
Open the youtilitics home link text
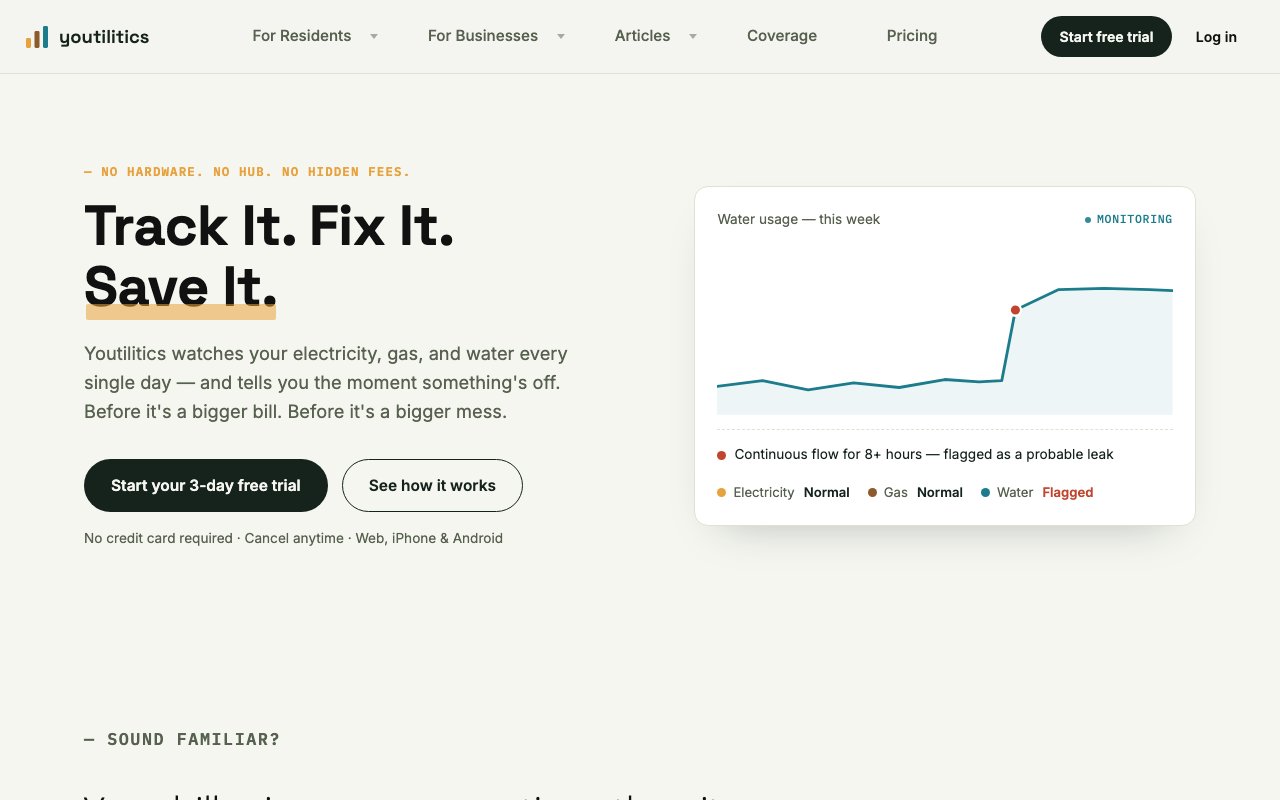coord(104,37)
